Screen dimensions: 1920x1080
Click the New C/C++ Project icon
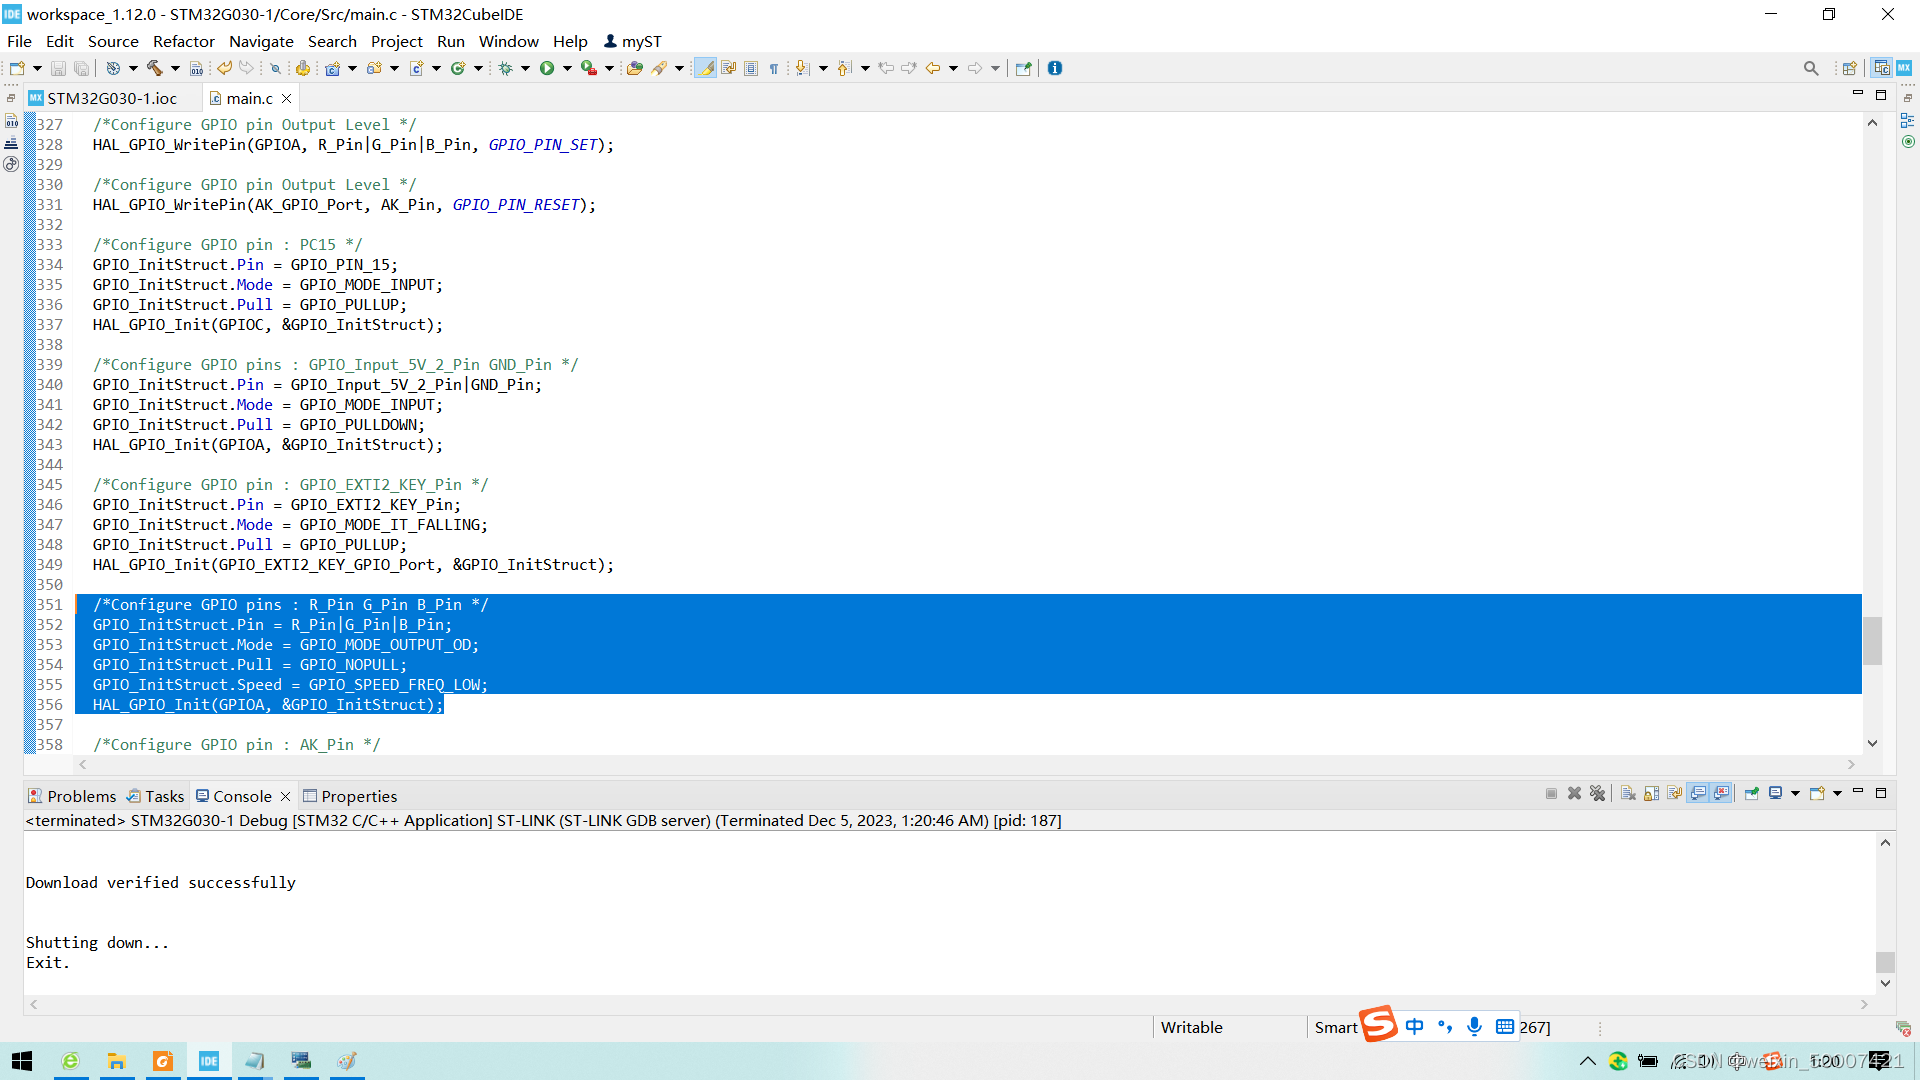[332, 68]
